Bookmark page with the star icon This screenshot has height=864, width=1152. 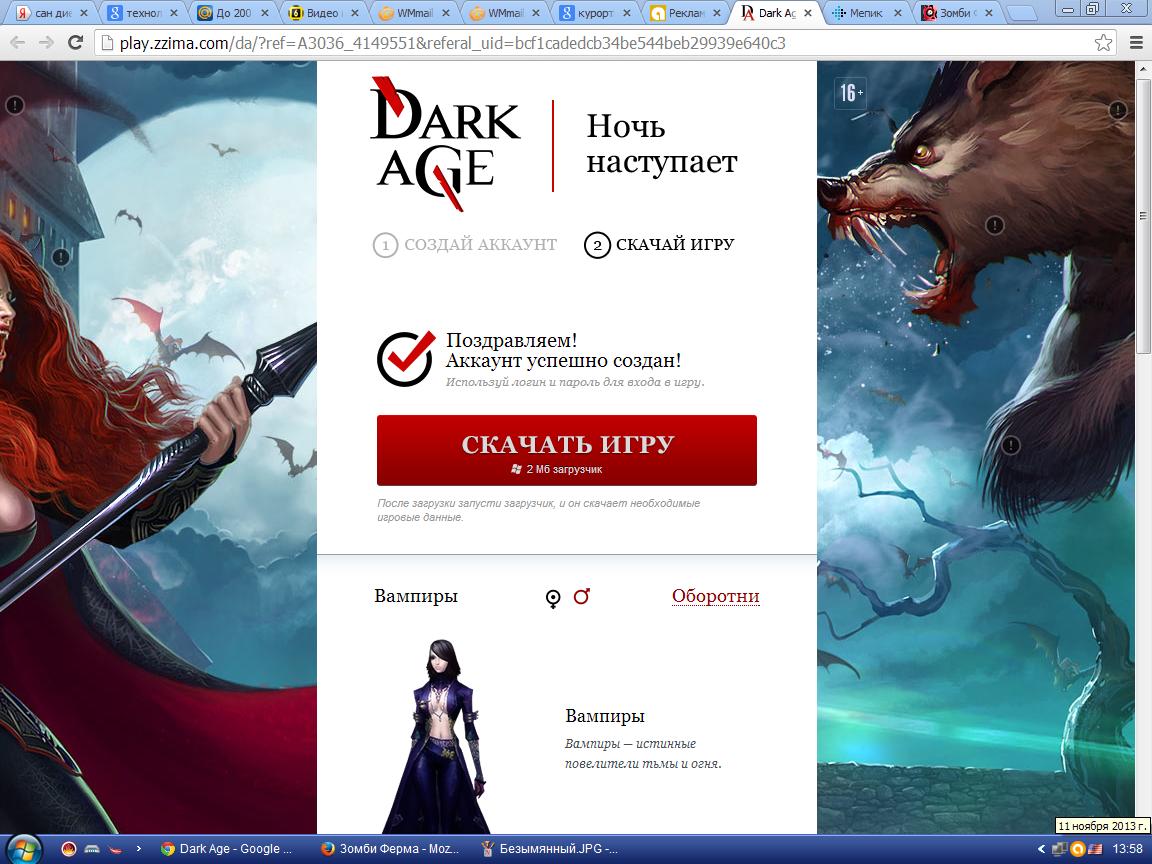[x=1104, y=43]
